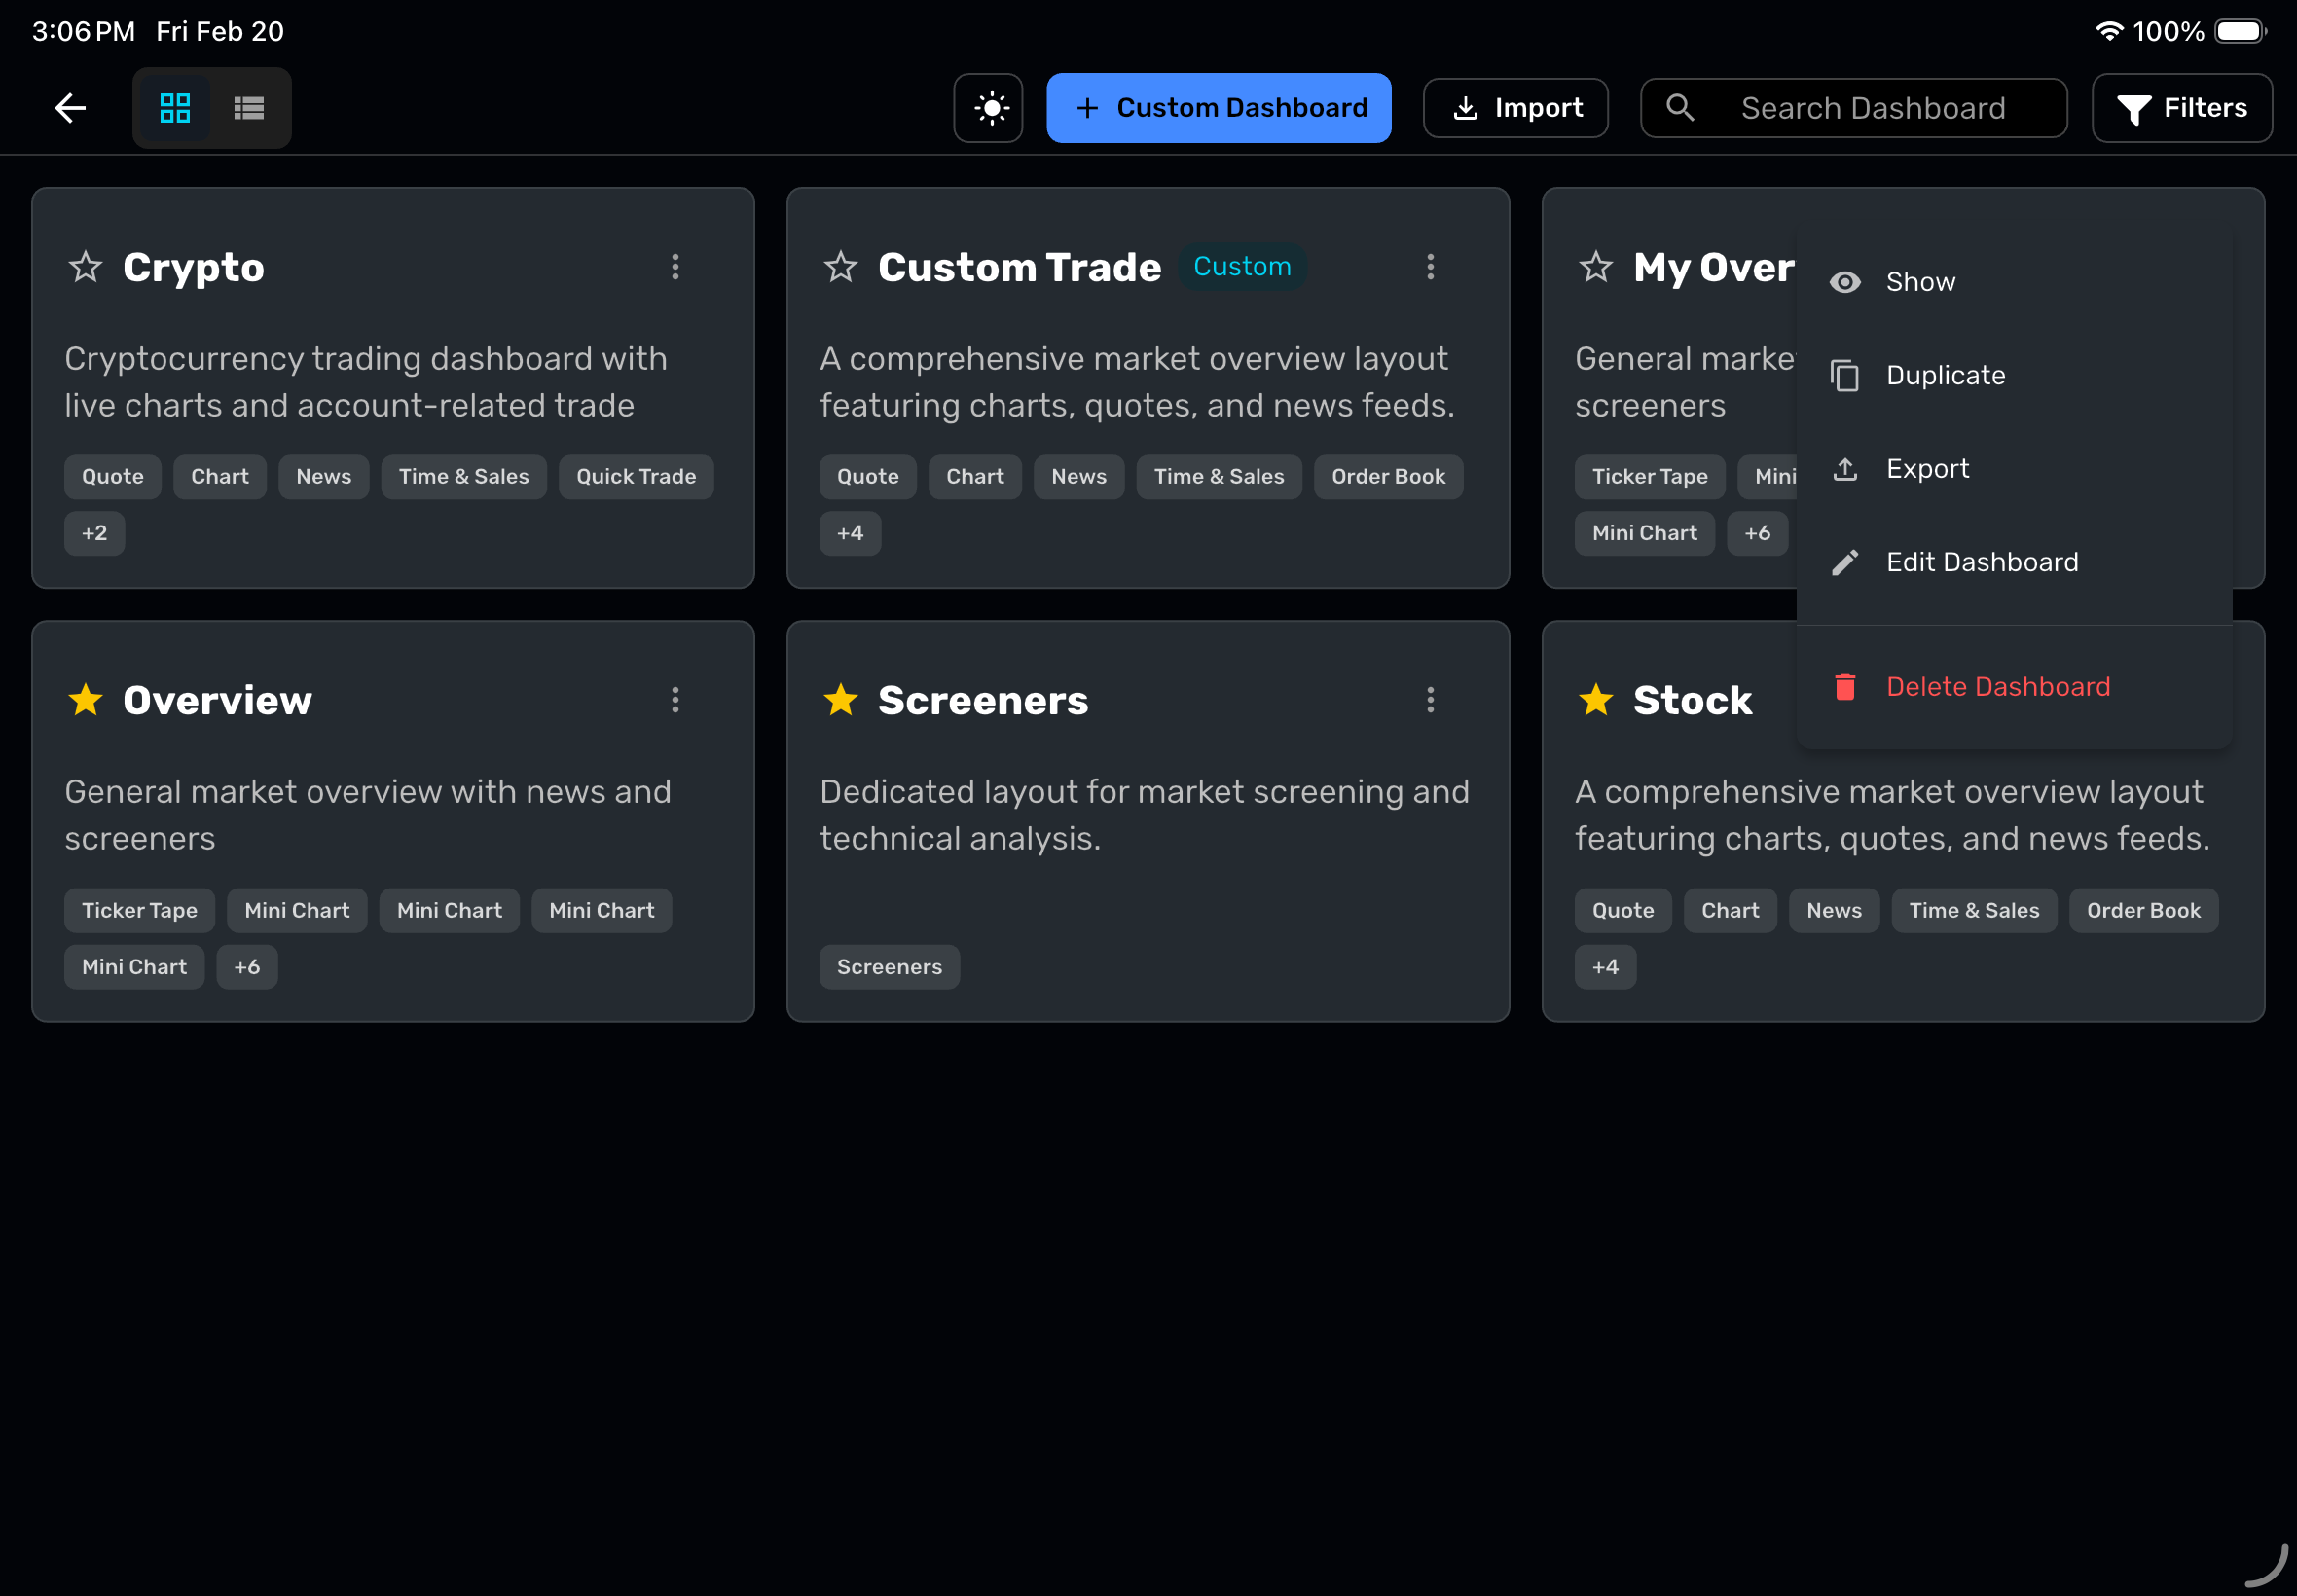Toggle light theme with the sun icon
Screen dimensions: 2297x1596
click(x=988, y=107)
